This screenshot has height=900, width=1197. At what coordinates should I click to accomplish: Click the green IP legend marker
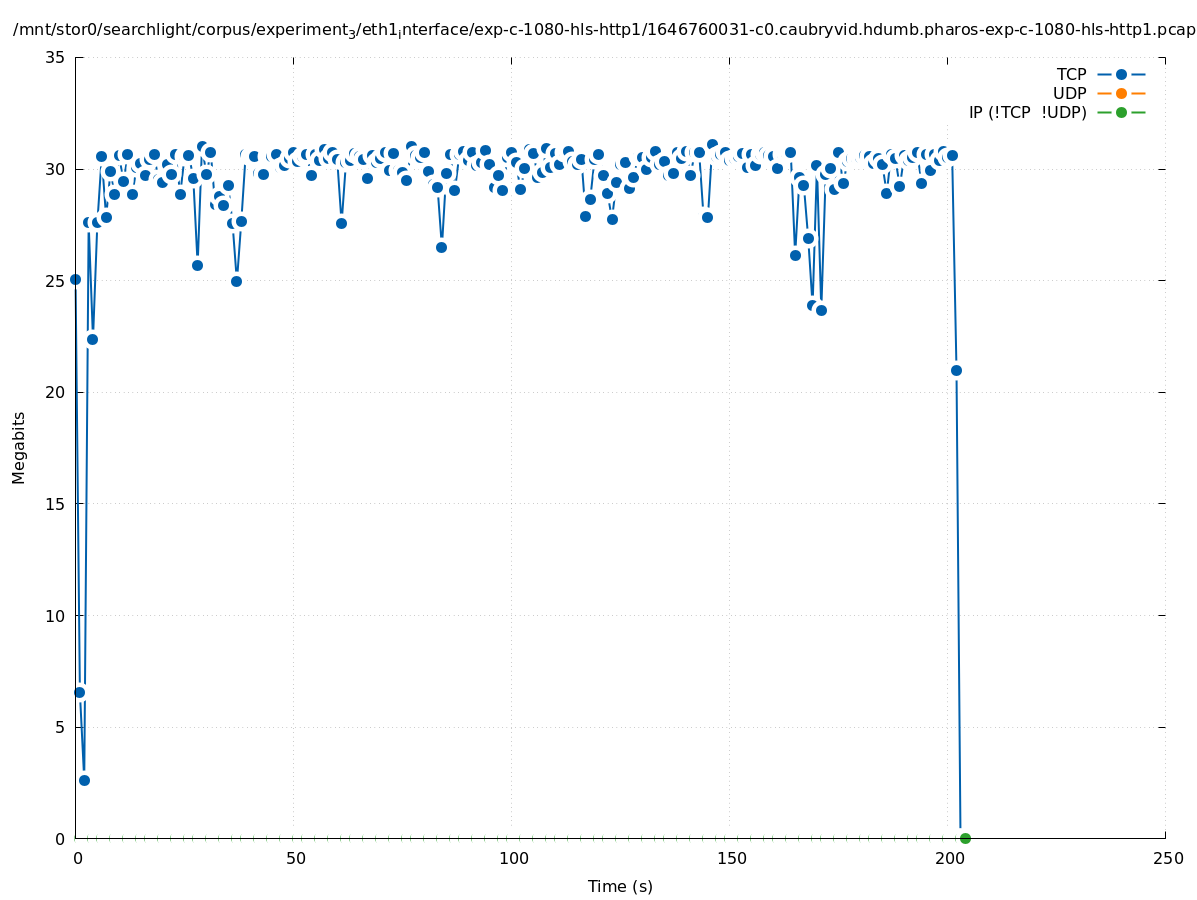coord(1121,112)
